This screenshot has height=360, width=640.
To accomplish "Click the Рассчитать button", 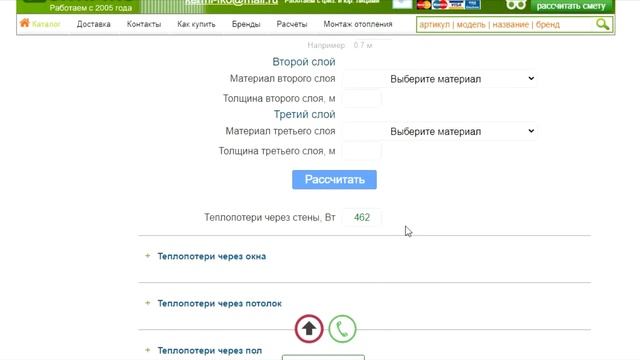I will tap(334, 180).
